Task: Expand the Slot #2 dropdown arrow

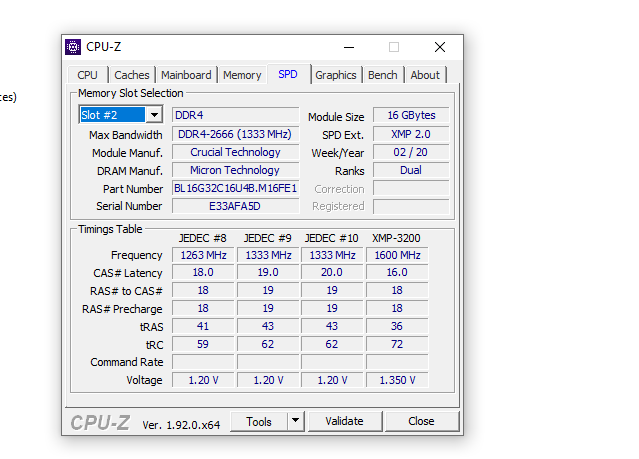Action: tap(154, 115)
